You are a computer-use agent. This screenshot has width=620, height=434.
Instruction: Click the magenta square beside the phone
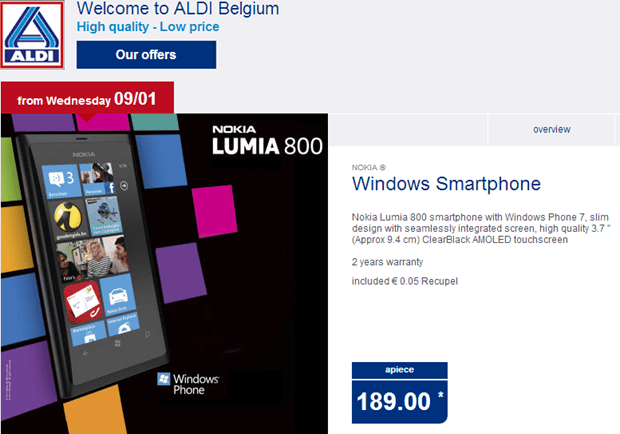tap(214, 211)
